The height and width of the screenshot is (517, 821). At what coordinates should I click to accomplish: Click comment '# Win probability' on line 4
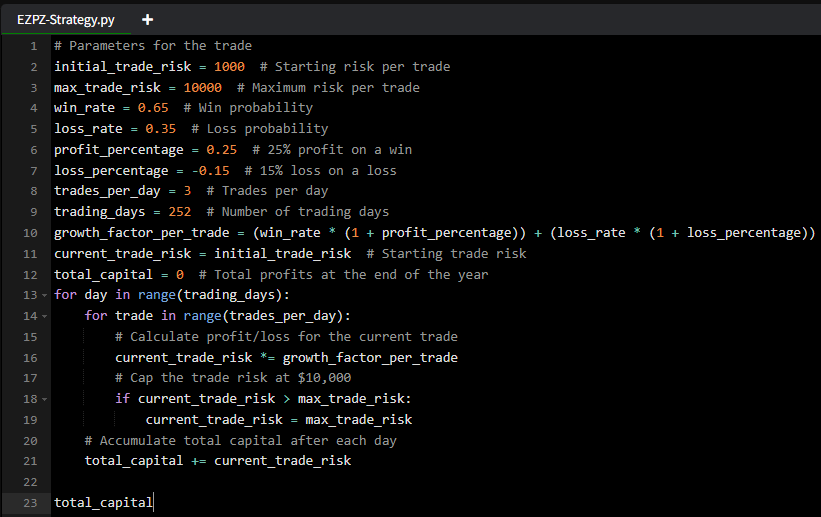pos(248,108)
